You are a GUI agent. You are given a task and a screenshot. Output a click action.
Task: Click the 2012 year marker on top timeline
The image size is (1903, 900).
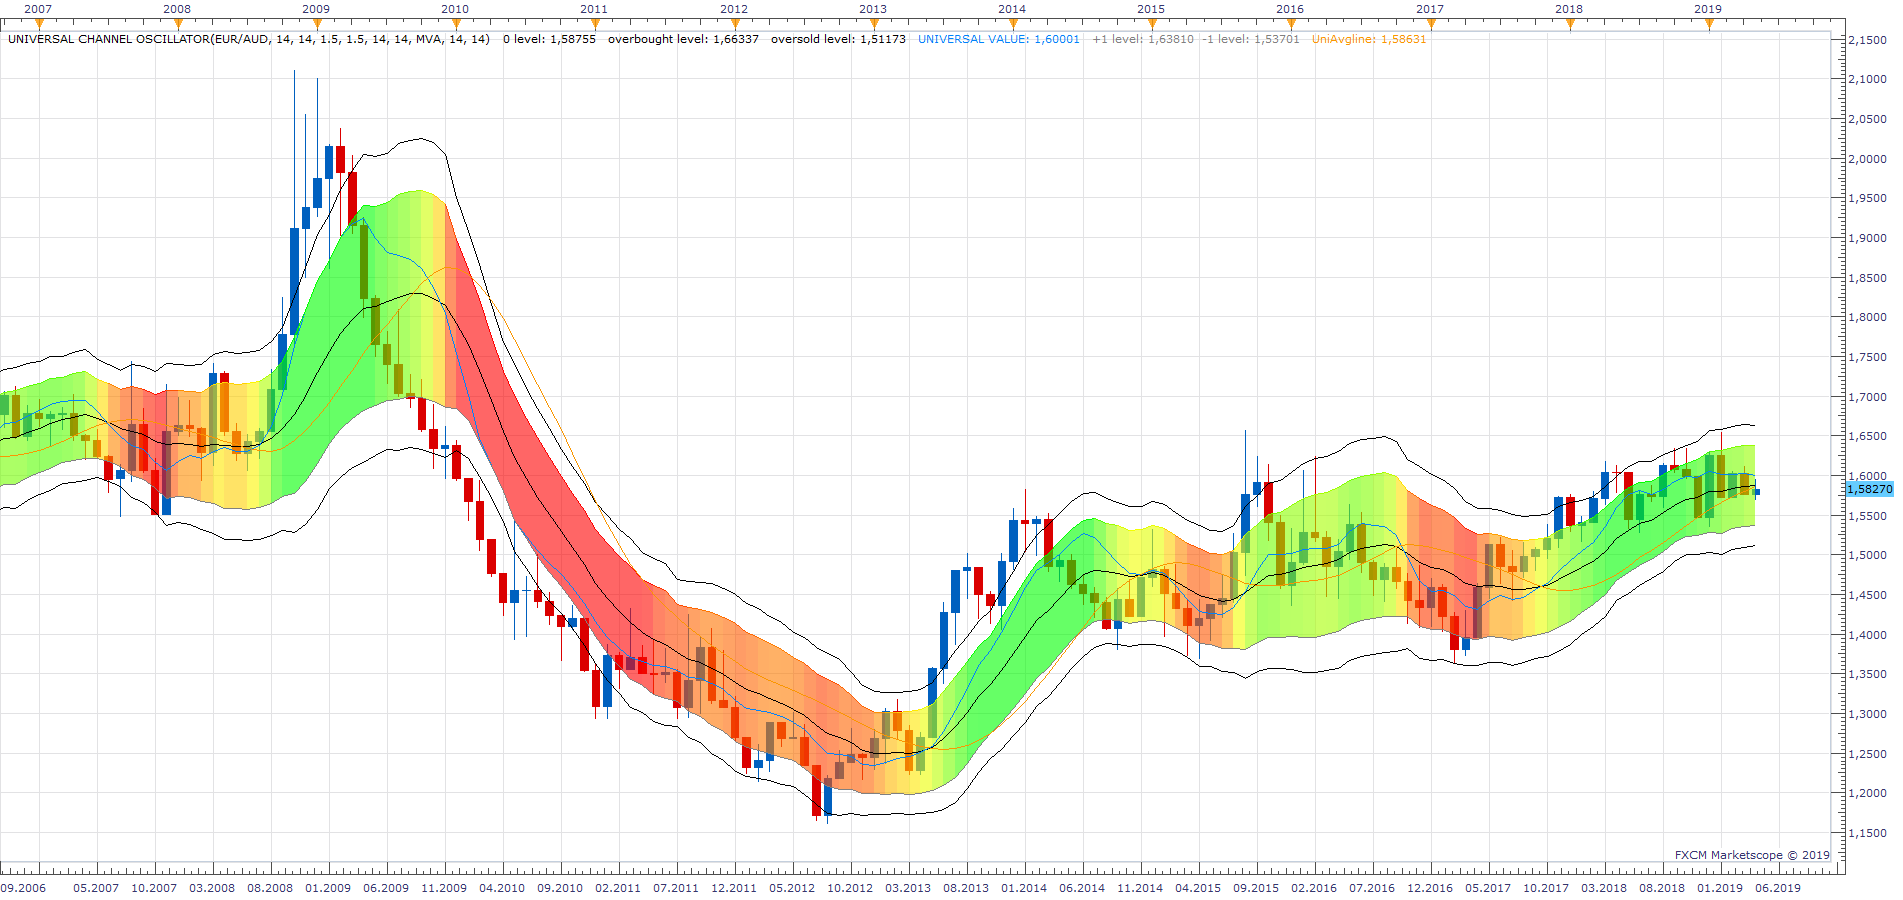734,9
